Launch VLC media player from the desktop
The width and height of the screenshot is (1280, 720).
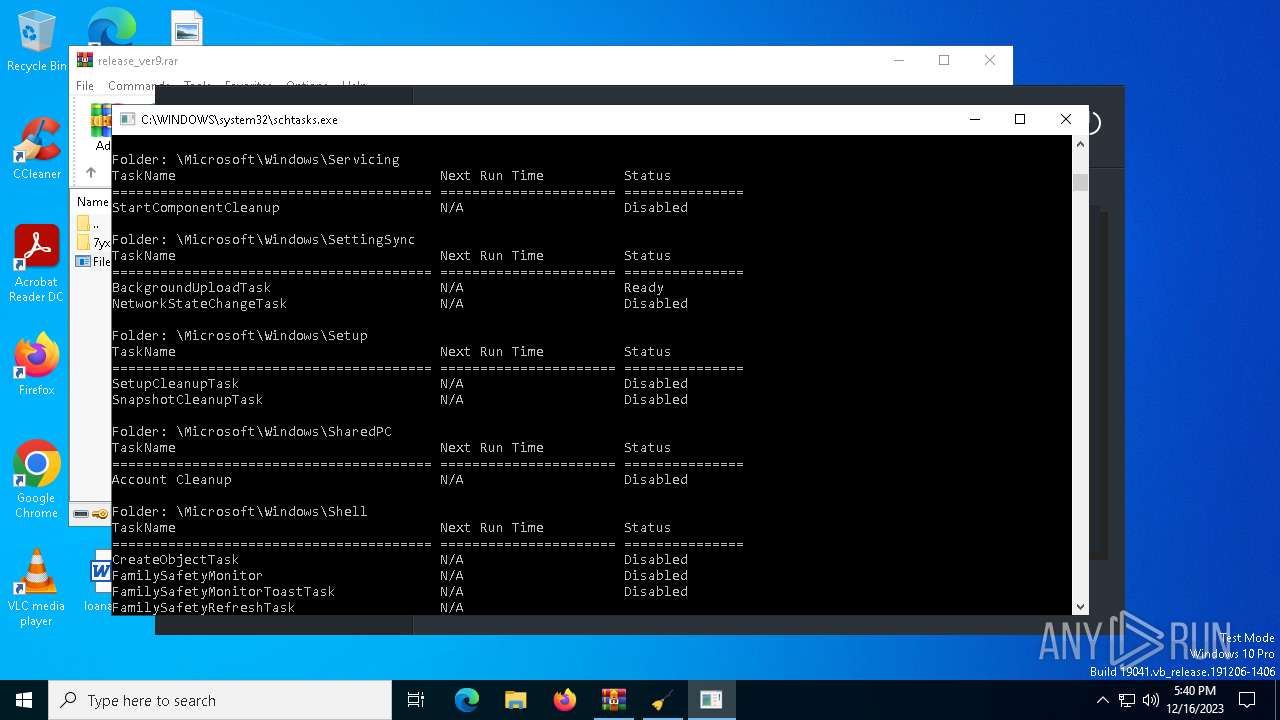[x=36, y=587]
